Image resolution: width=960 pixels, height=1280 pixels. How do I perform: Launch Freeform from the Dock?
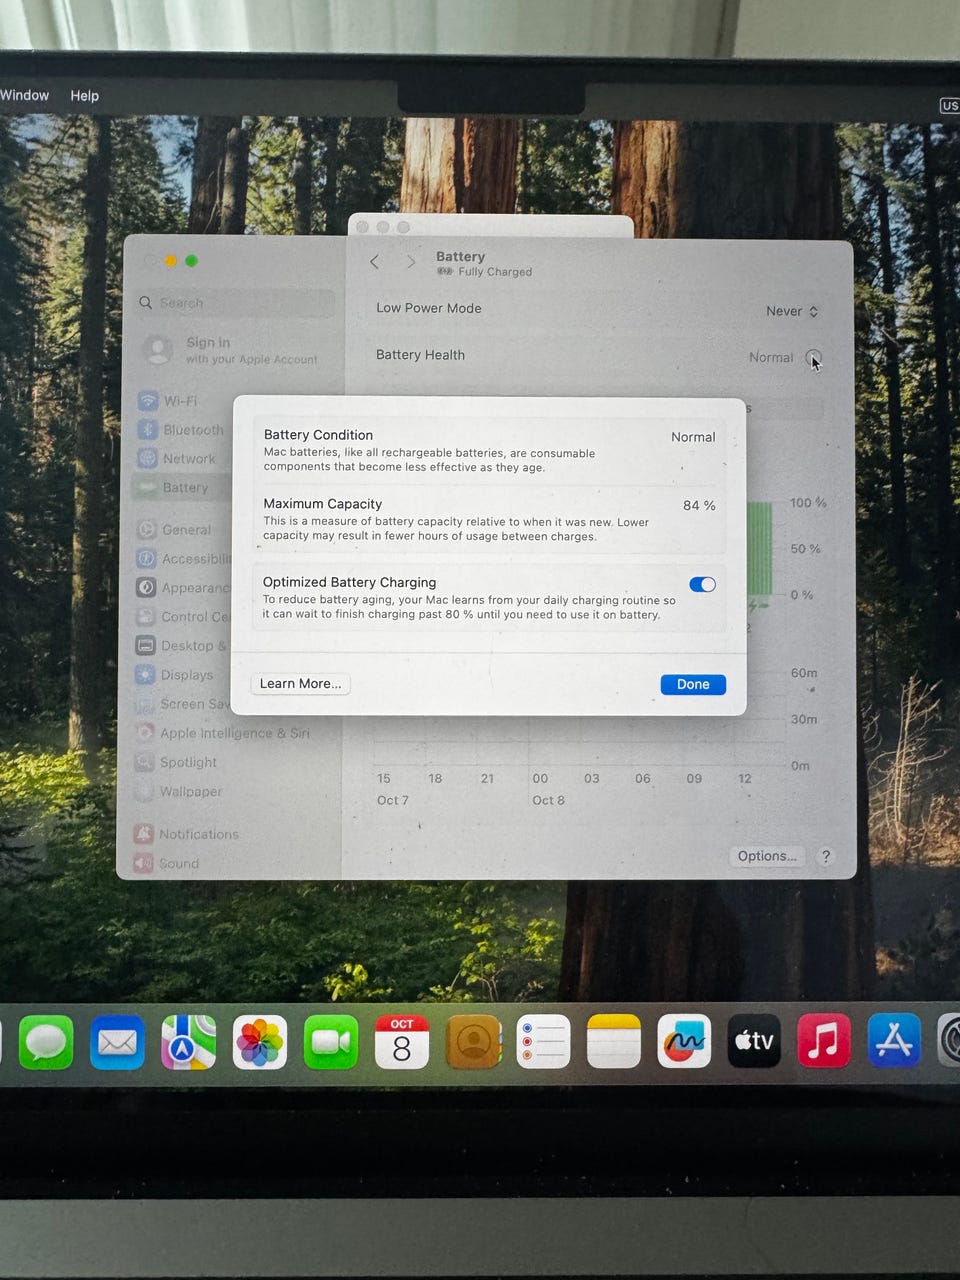[684, 1042]
